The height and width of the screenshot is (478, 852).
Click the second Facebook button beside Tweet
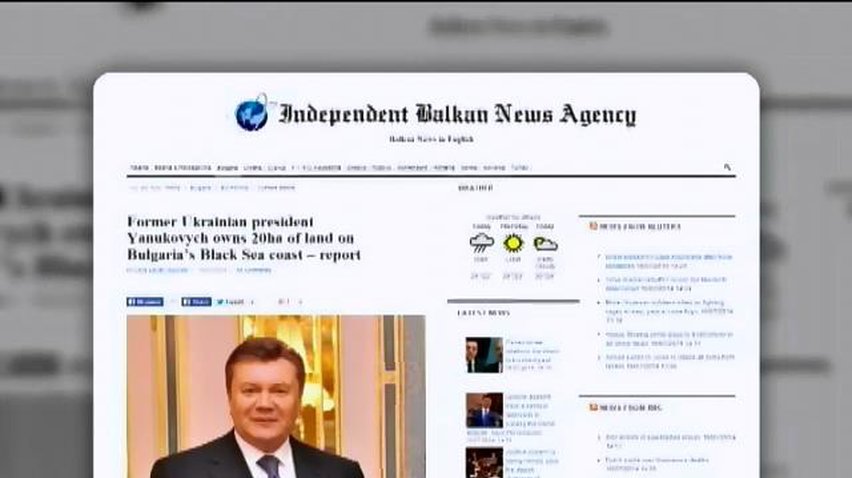196,301
